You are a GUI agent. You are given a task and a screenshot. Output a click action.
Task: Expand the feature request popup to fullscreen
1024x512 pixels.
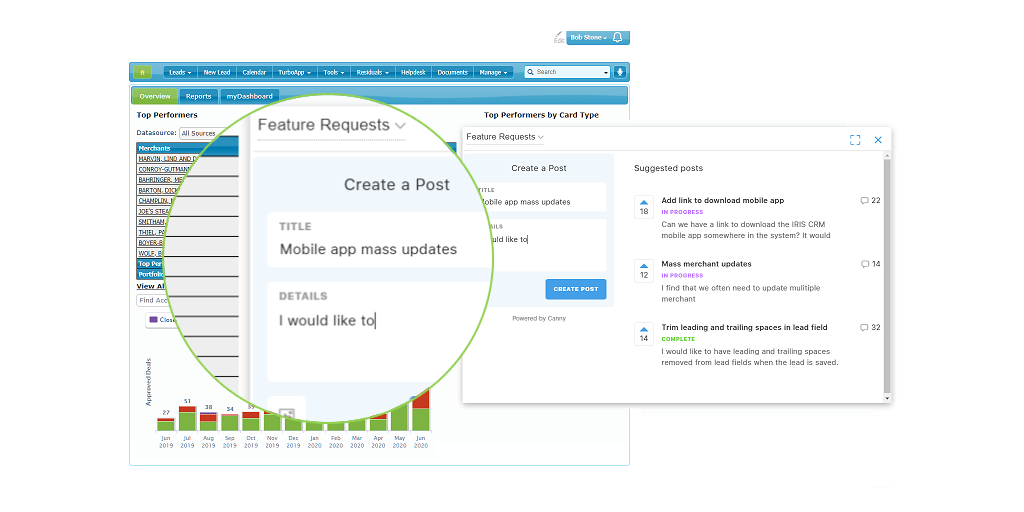855,140
